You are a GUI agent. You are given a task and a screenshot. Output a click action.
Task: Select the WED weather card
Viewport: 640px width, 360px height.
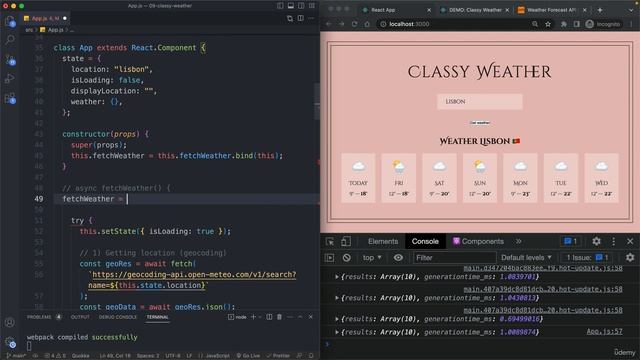[601, 178]
